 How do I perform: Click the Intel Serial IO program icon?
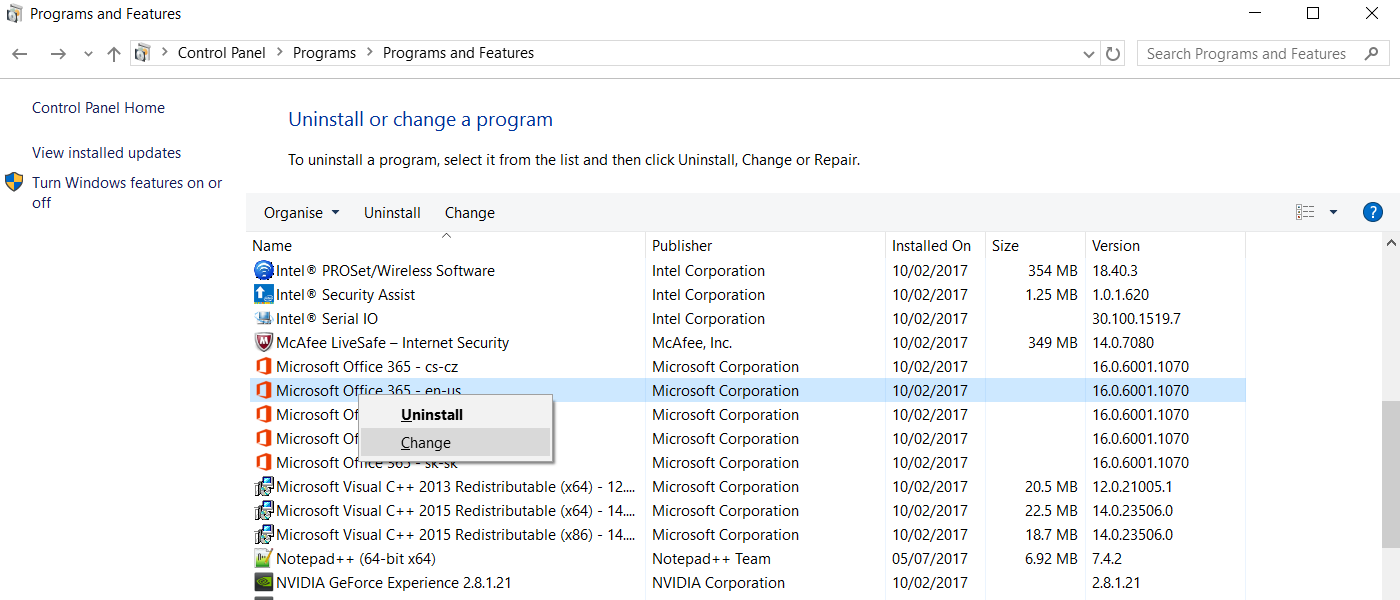264,319
